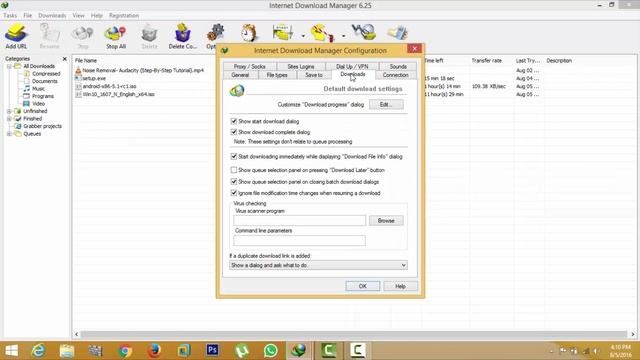Collapse the All Downloads tree node
Viewport: 640px width, 360px height.
tap(9, 66)
